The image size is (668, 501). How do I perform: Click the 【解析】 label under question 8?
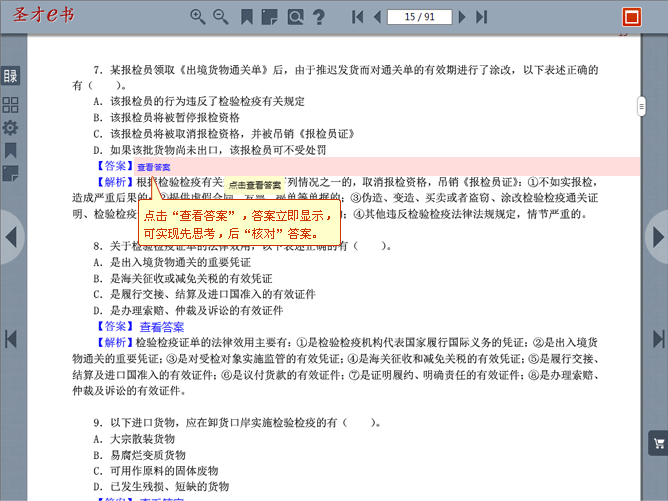114,343
